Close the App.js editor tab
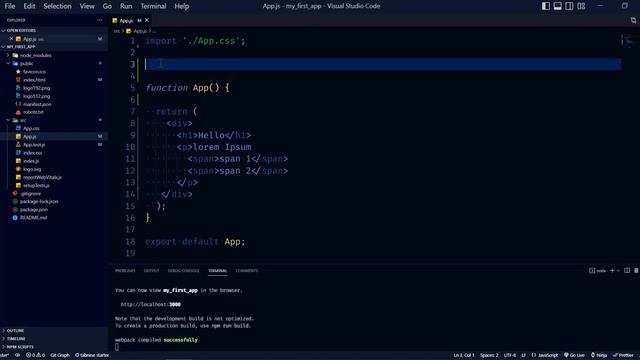 [x=147, y=20]
